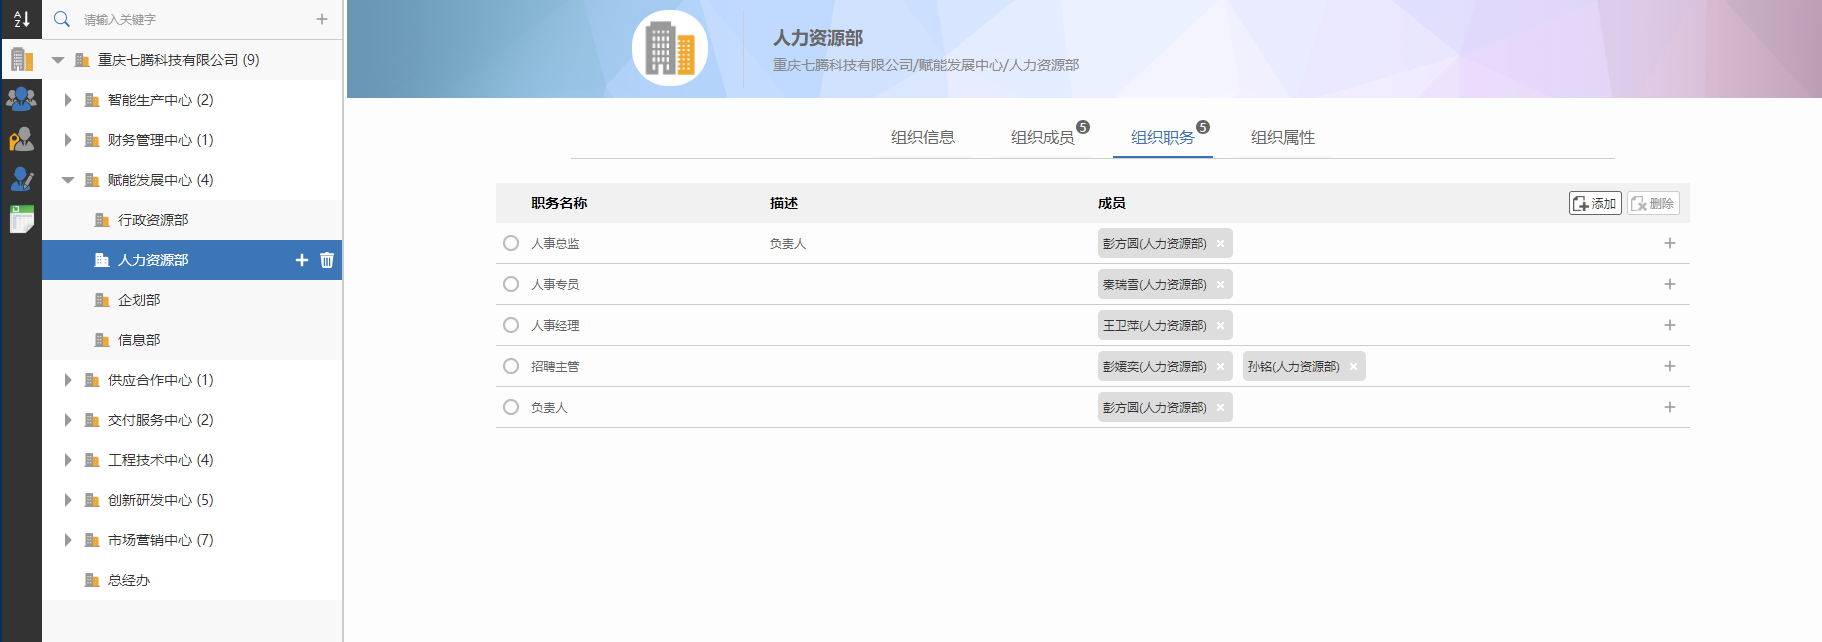Click the 添加 button
The image size is (1822, 642).
click(x=1595, y=203)
